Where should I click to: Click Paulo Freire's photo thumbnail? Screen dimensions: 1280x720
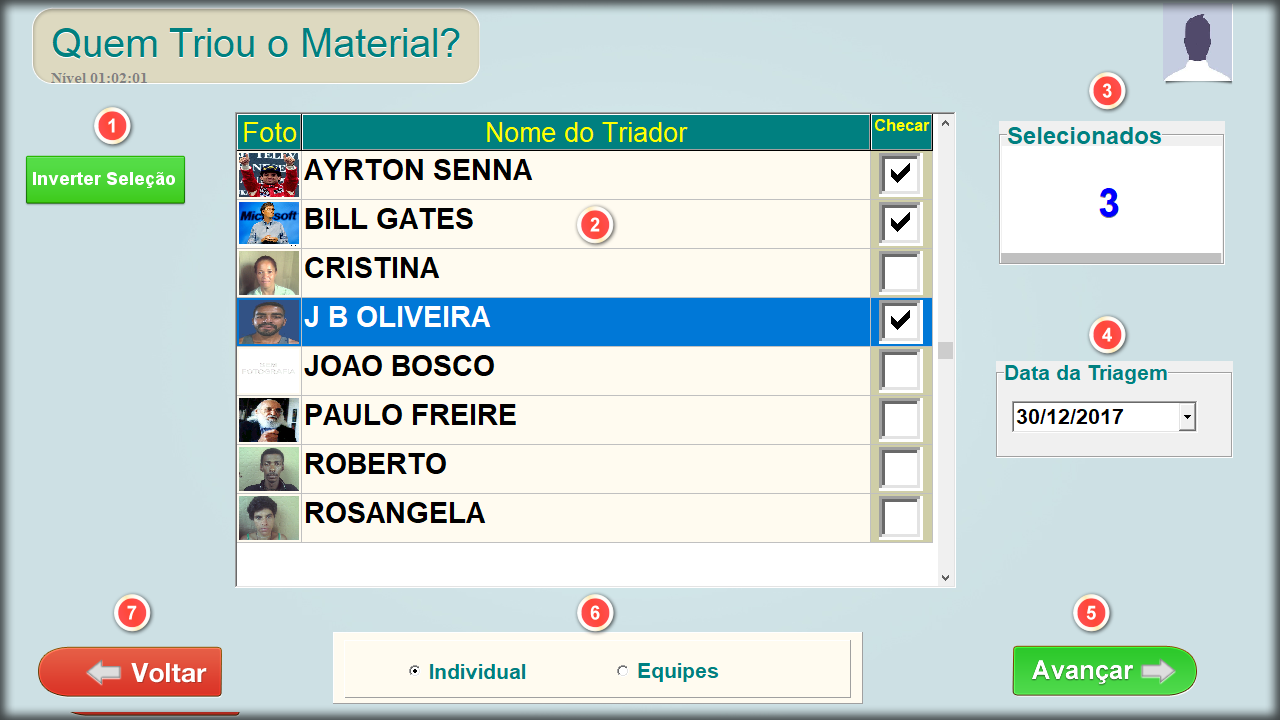click(269, 420)
